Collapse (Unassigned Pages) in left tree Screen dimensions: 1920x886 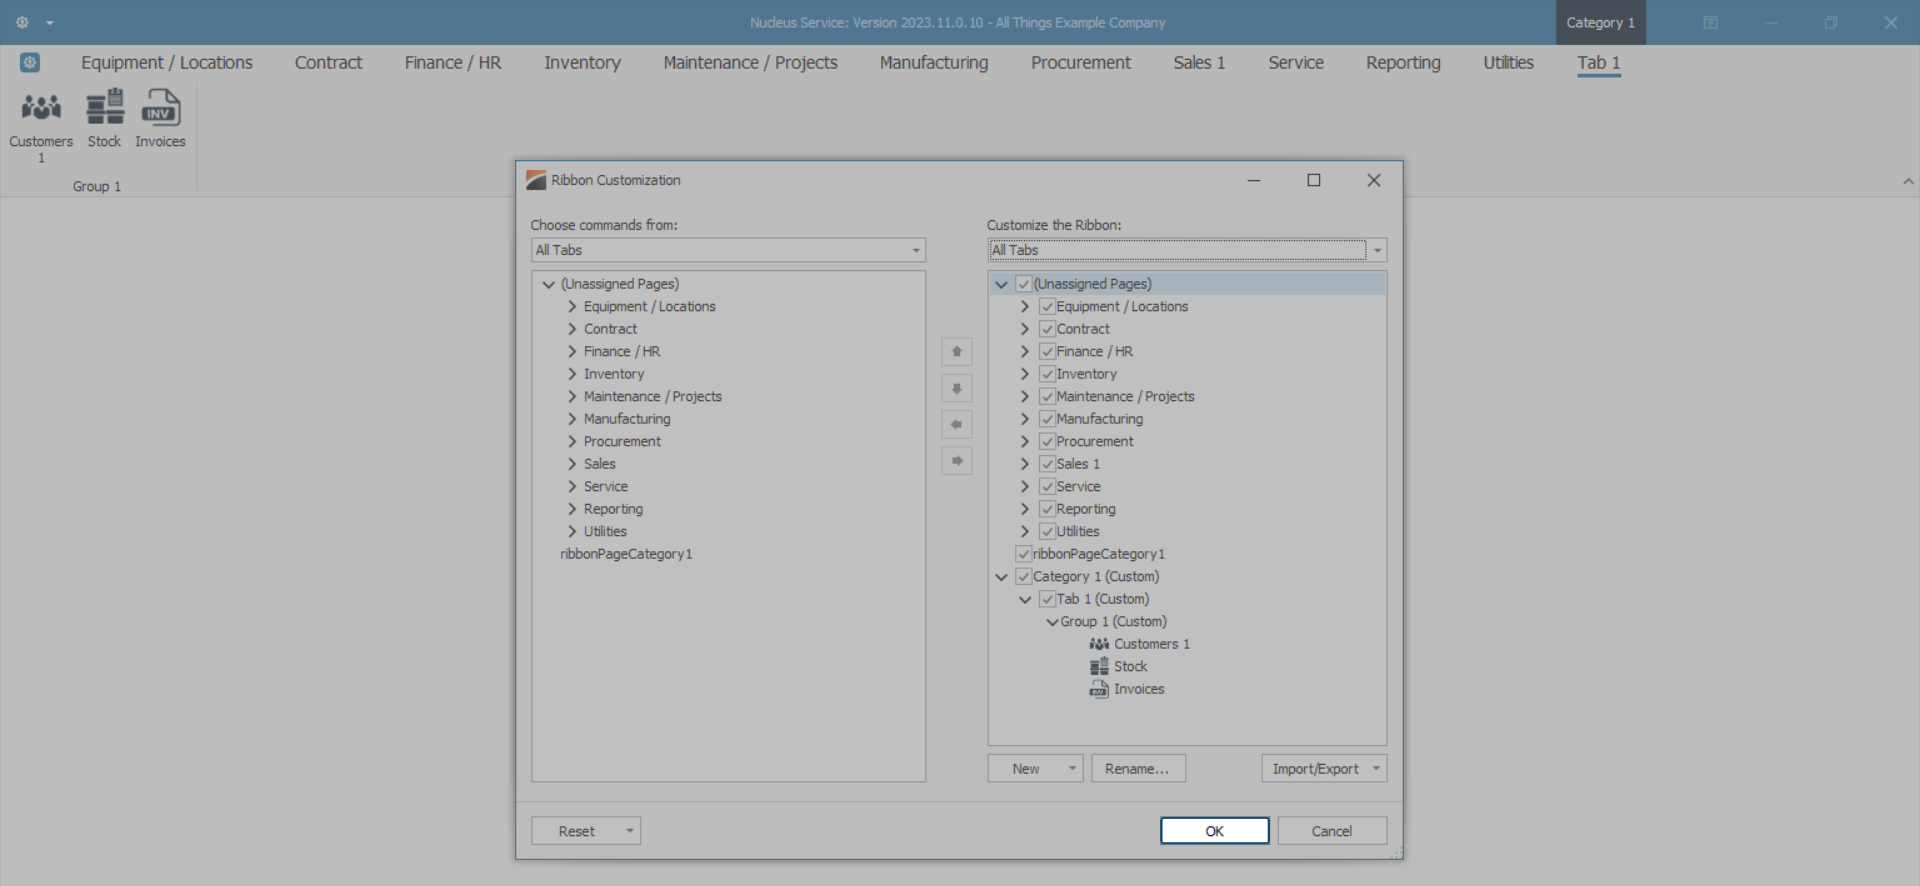[x=548, y=284]
